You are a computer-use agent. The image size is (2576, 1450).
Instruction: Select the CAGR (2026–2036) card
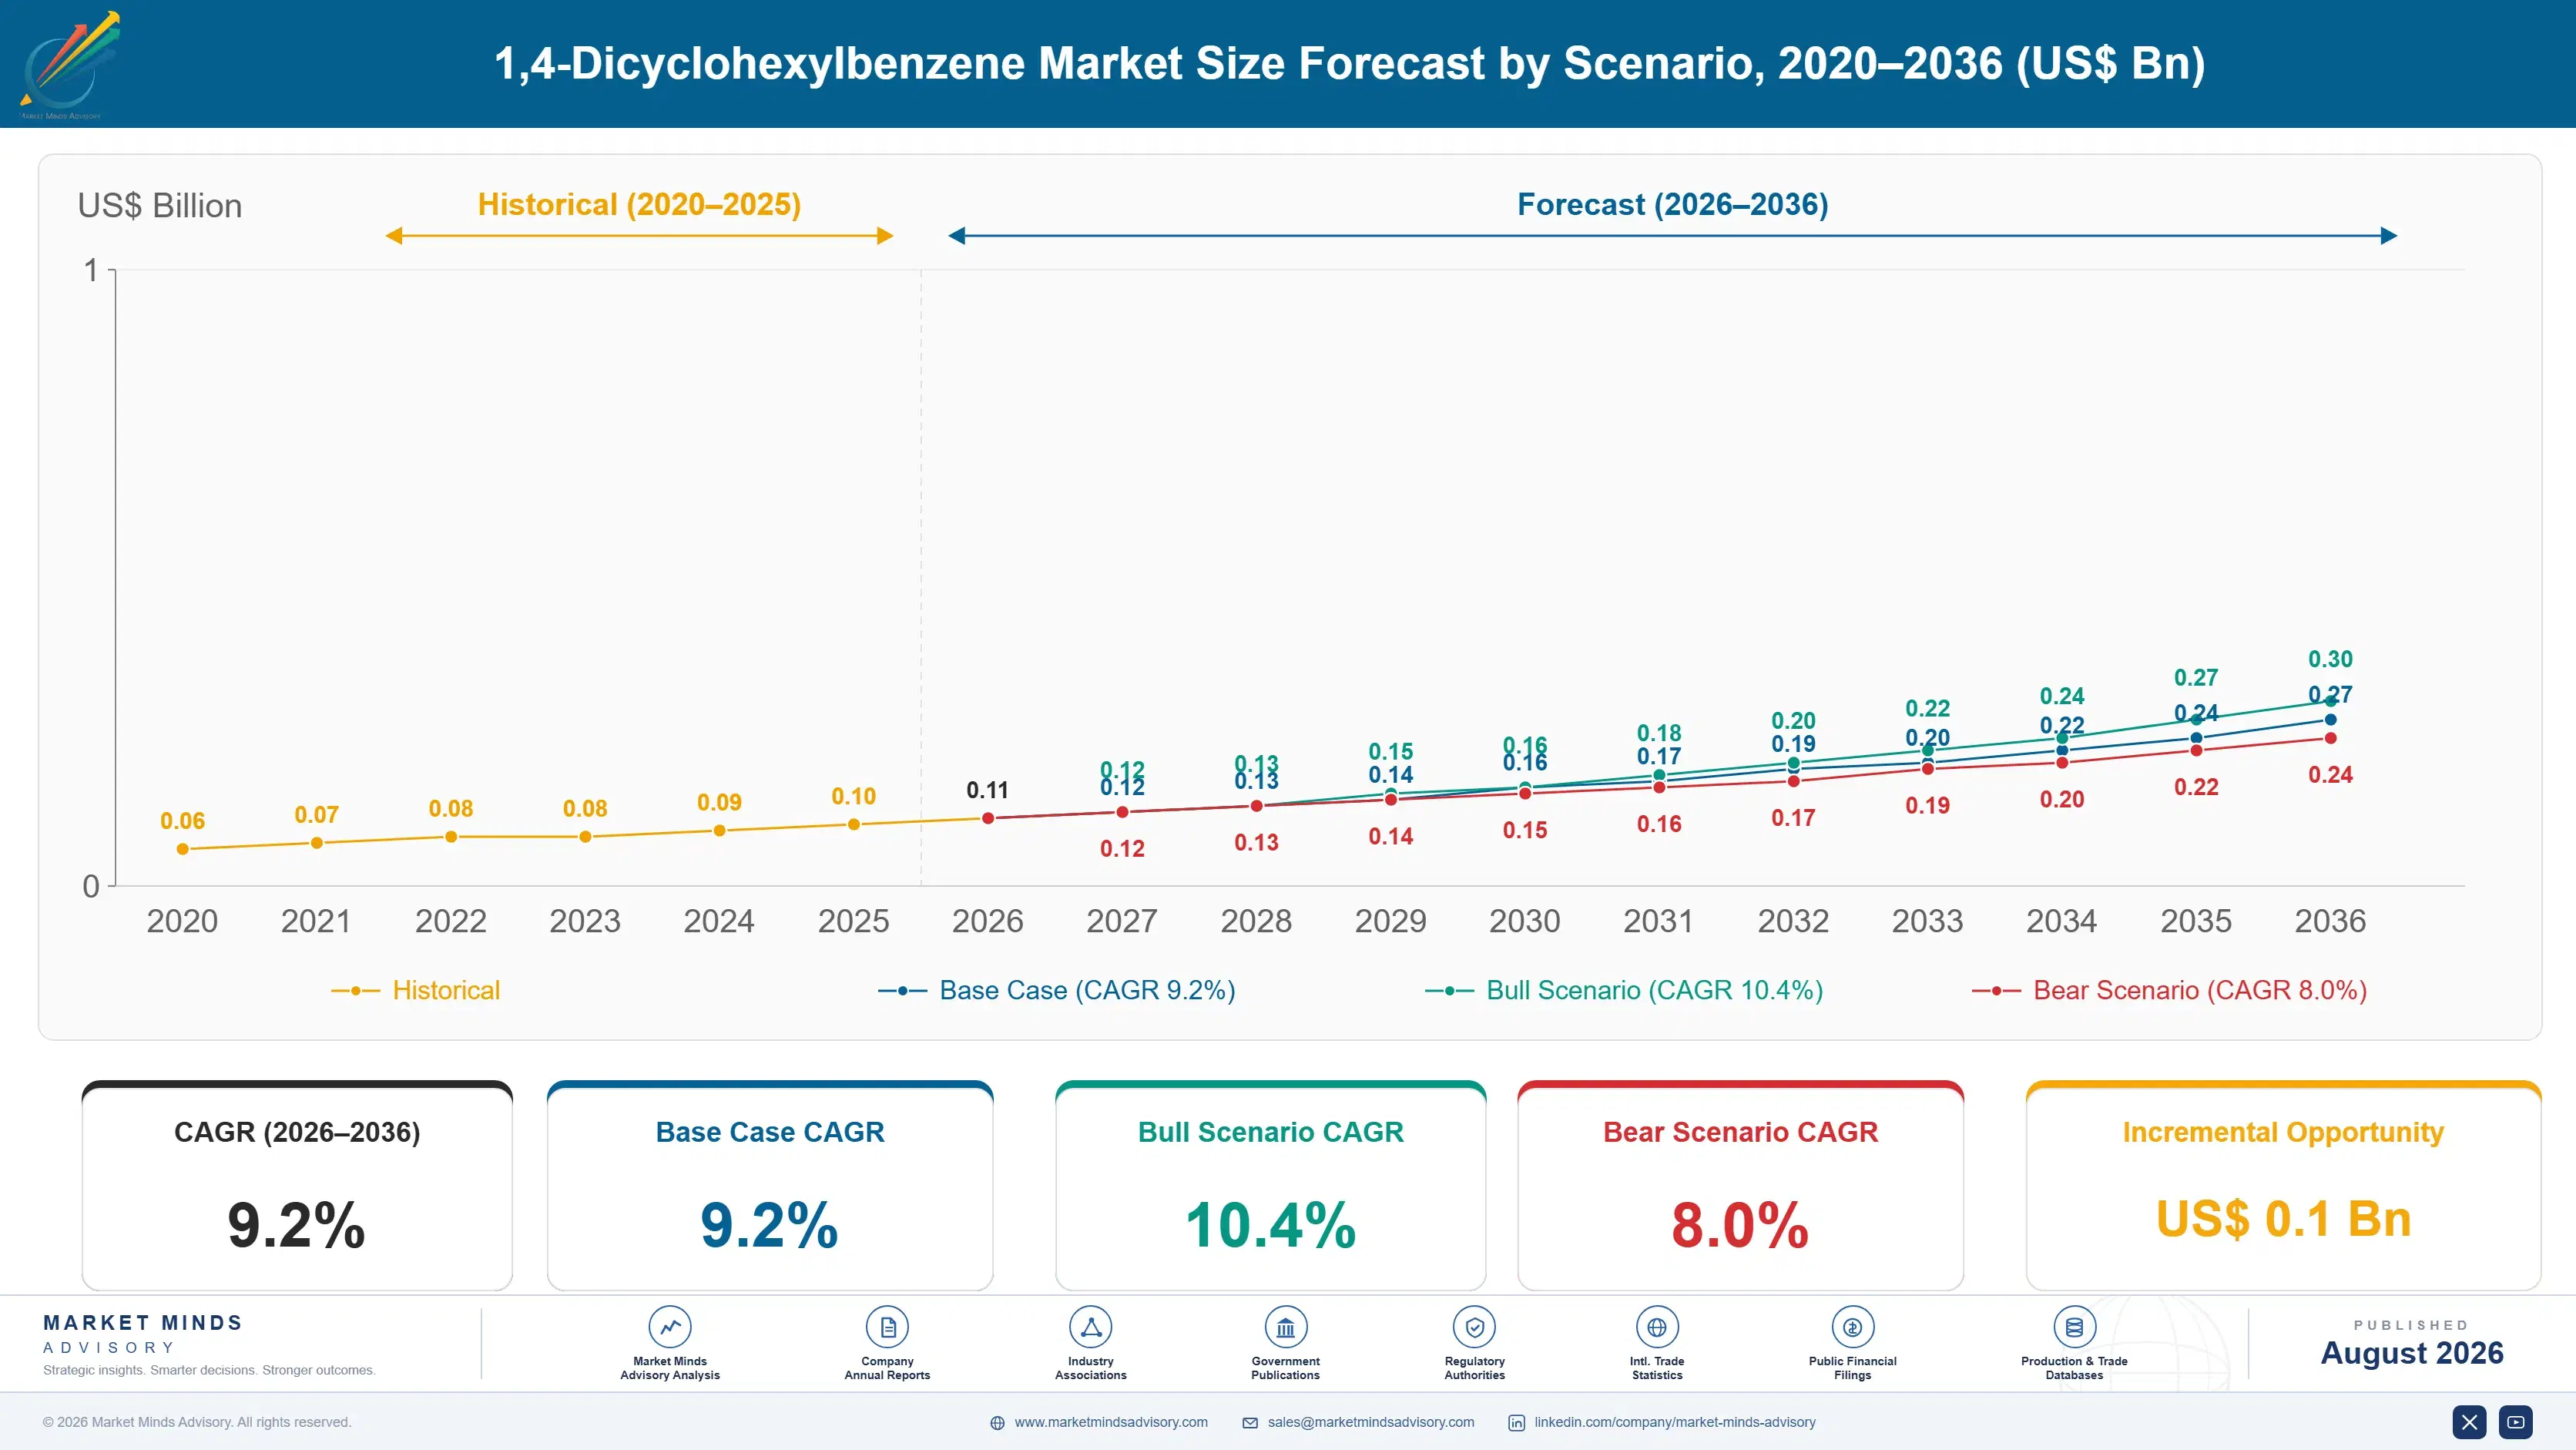(297, 1186)
